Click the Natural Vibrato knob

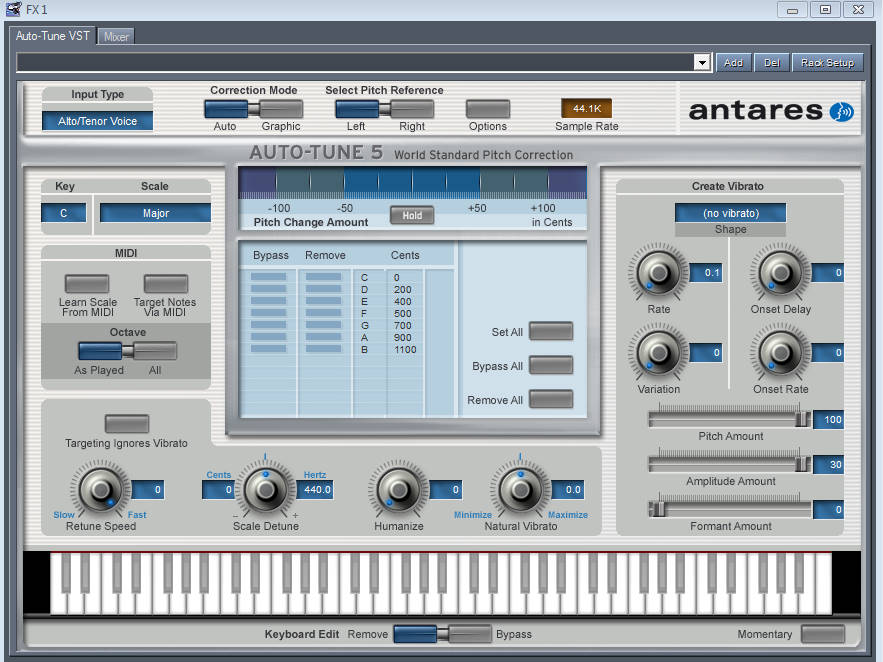point(521,489)
